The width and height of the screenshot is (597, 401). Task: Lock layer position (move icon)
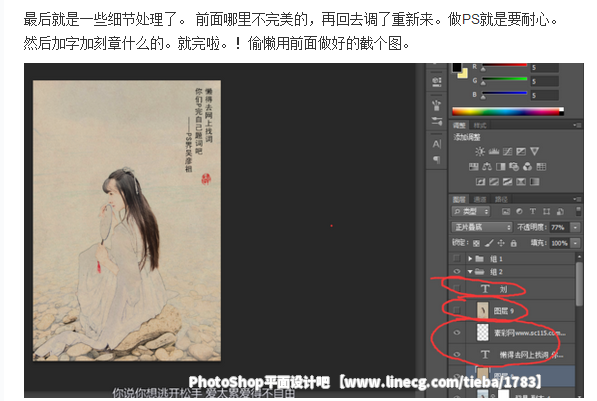pyautogui.click(x=501, y=243)
